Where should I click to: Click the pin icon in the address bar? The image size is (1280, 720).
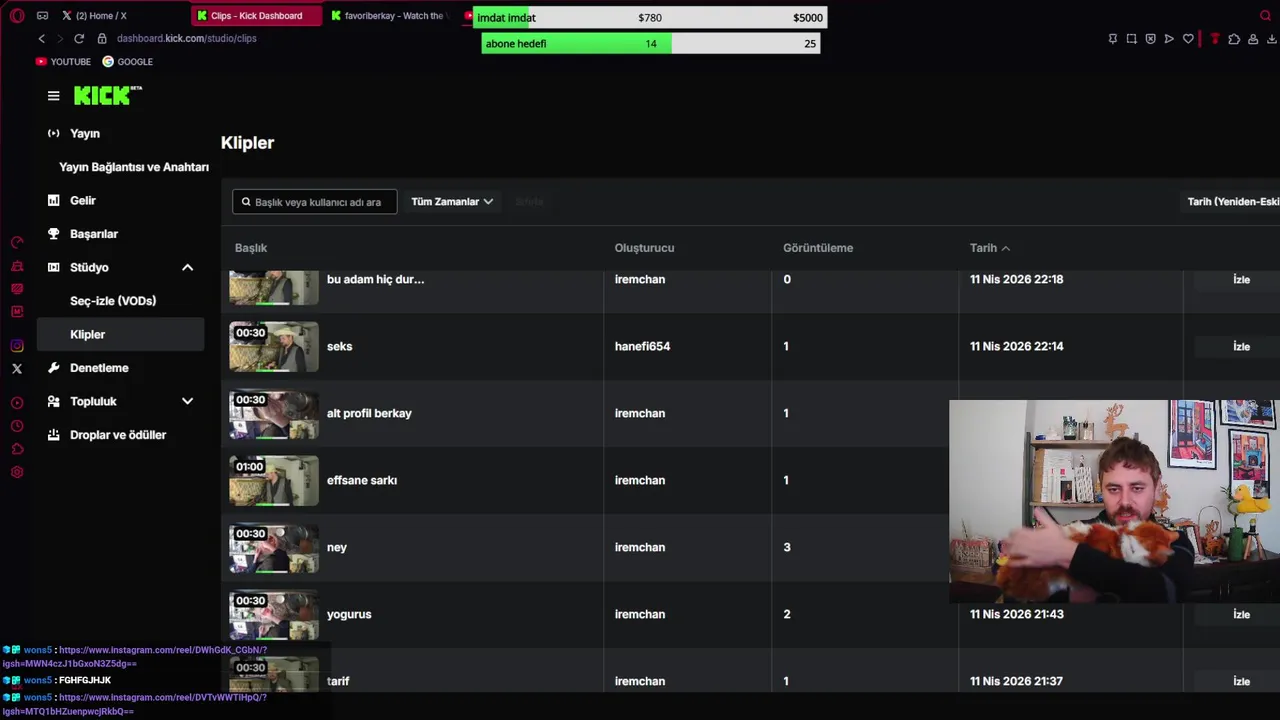1113,39
